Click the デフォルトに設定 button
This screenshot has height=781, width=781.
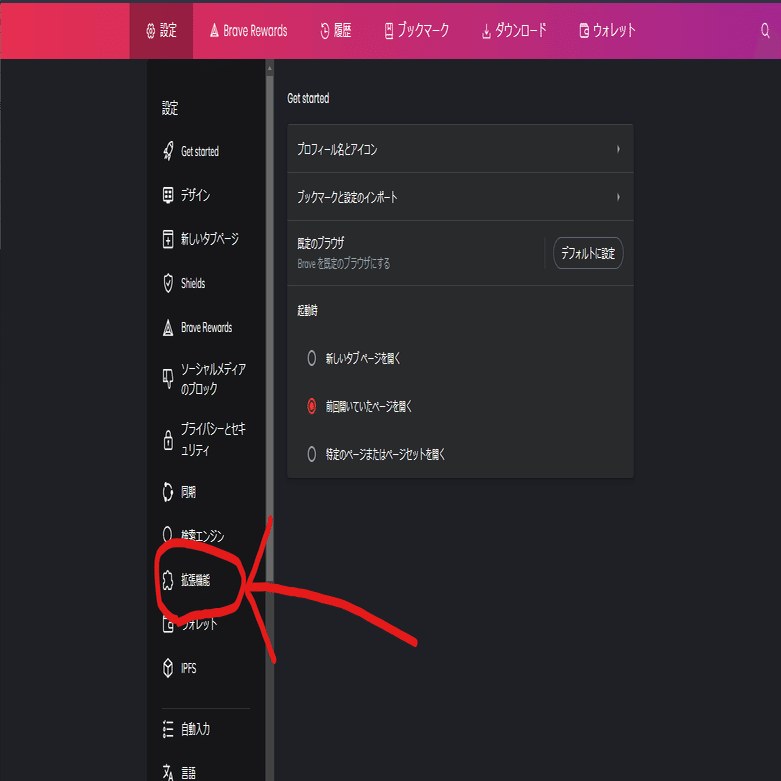coord(588,253)
